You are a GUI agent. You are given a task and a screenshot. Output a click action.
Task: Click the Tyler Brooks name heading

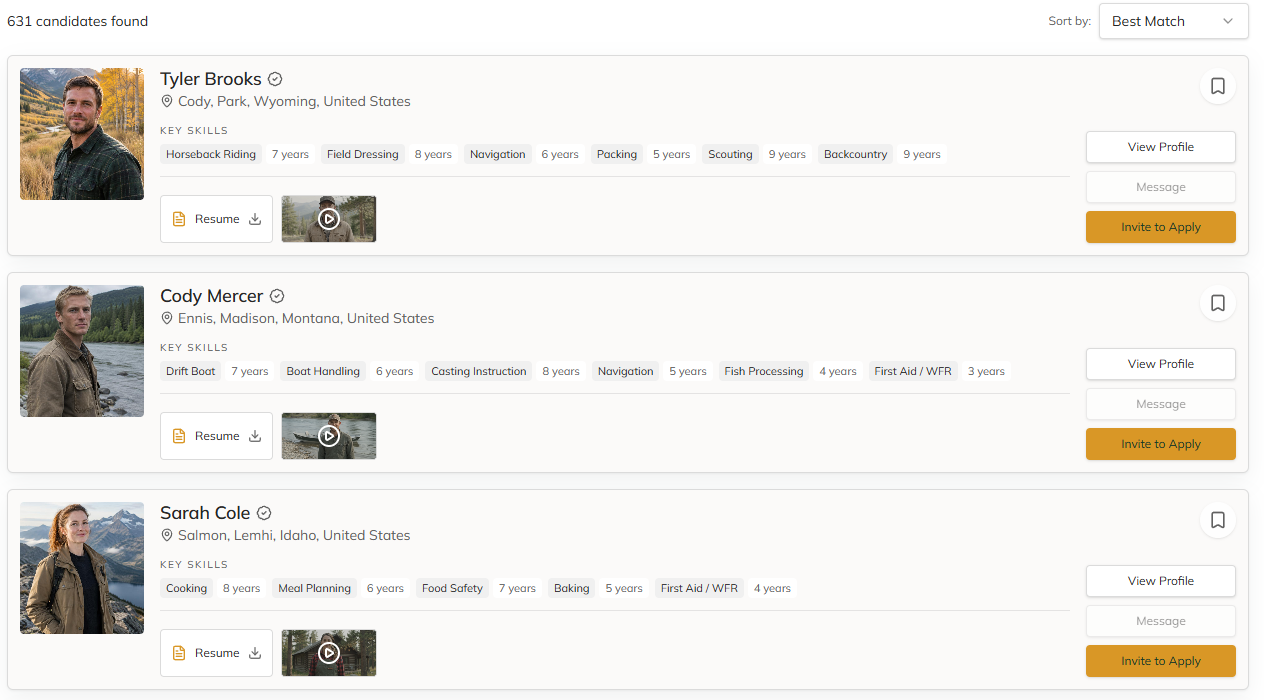pyautogui.click(x=211, y=79)
